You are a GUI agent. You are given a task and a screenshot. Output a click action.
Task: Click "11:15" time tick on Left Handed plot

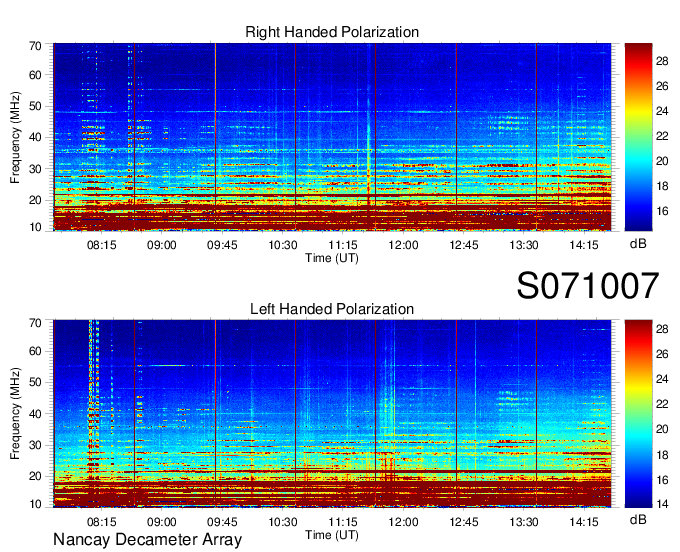click(x=343, y=521)
